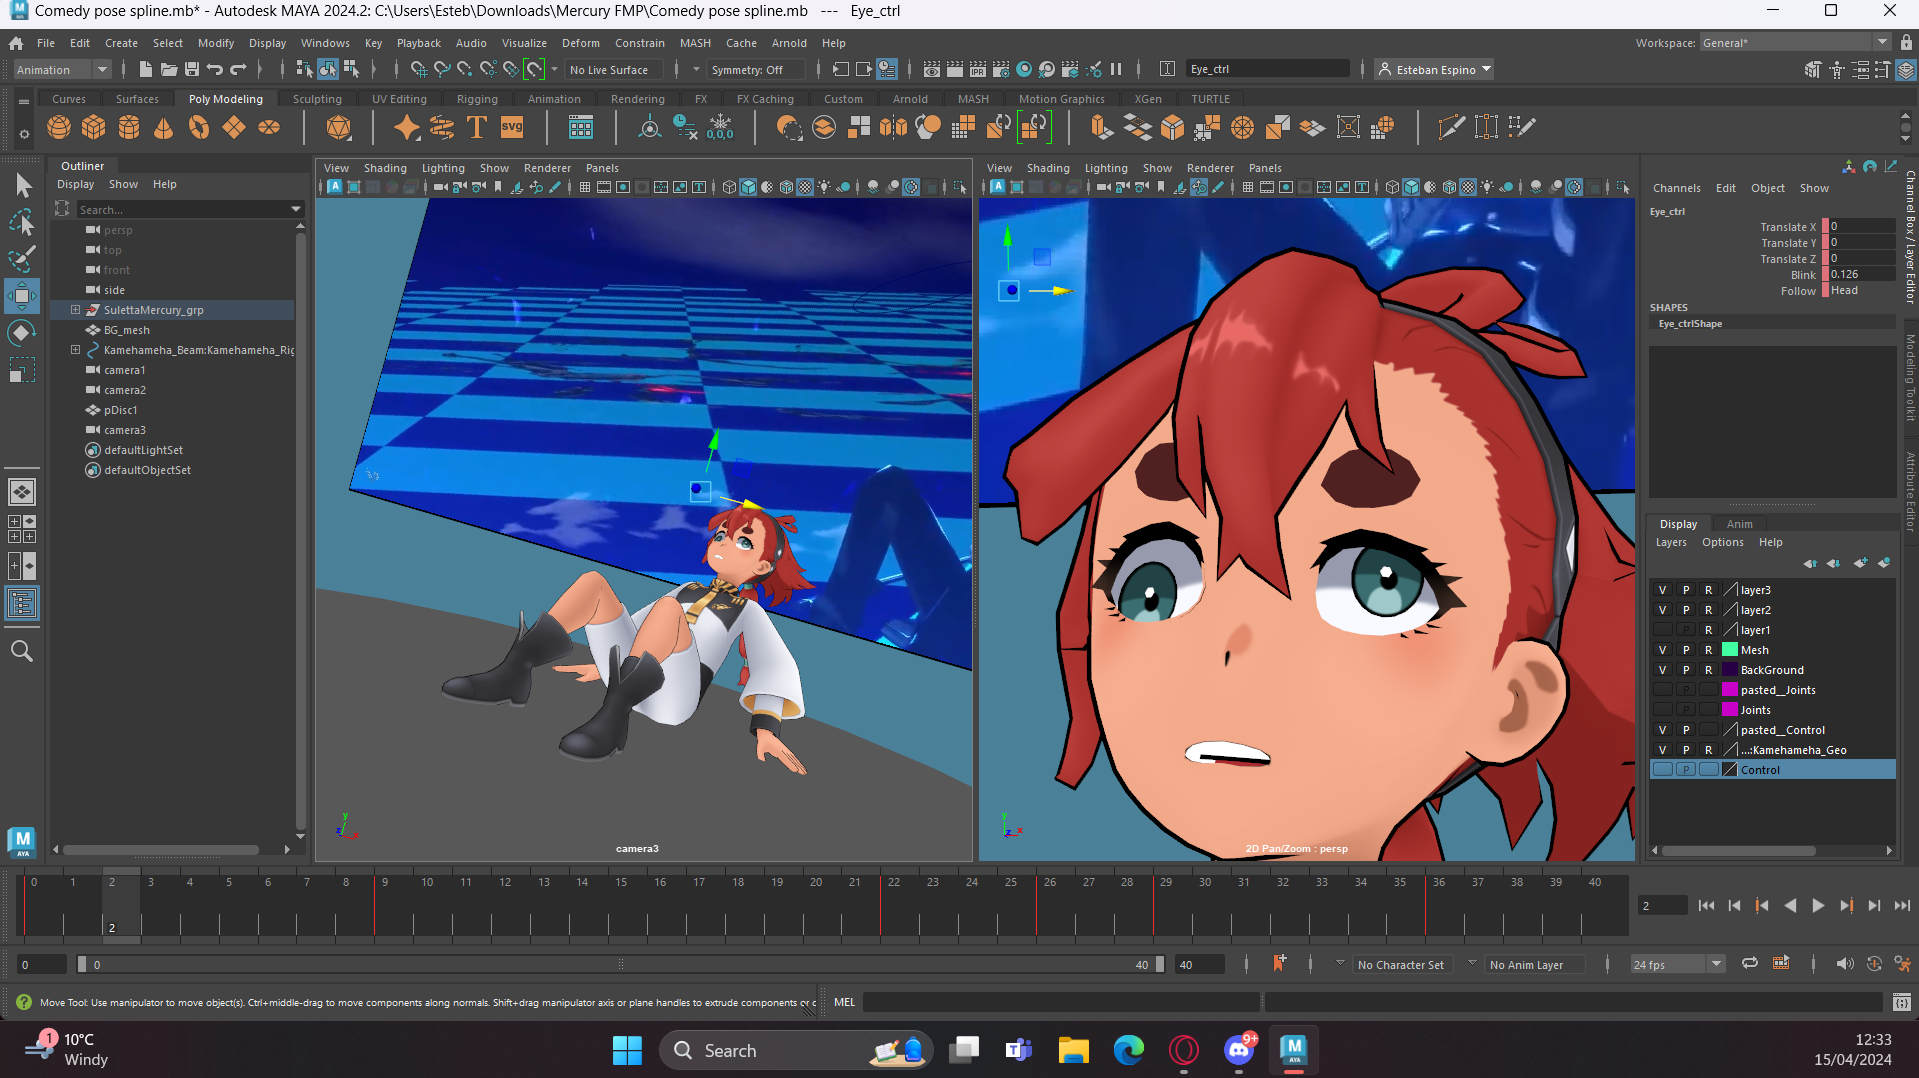The image size is (1919, 1078).
Task: Click pasted__Joints magenta color swatch
Action: click(1730, 690)
